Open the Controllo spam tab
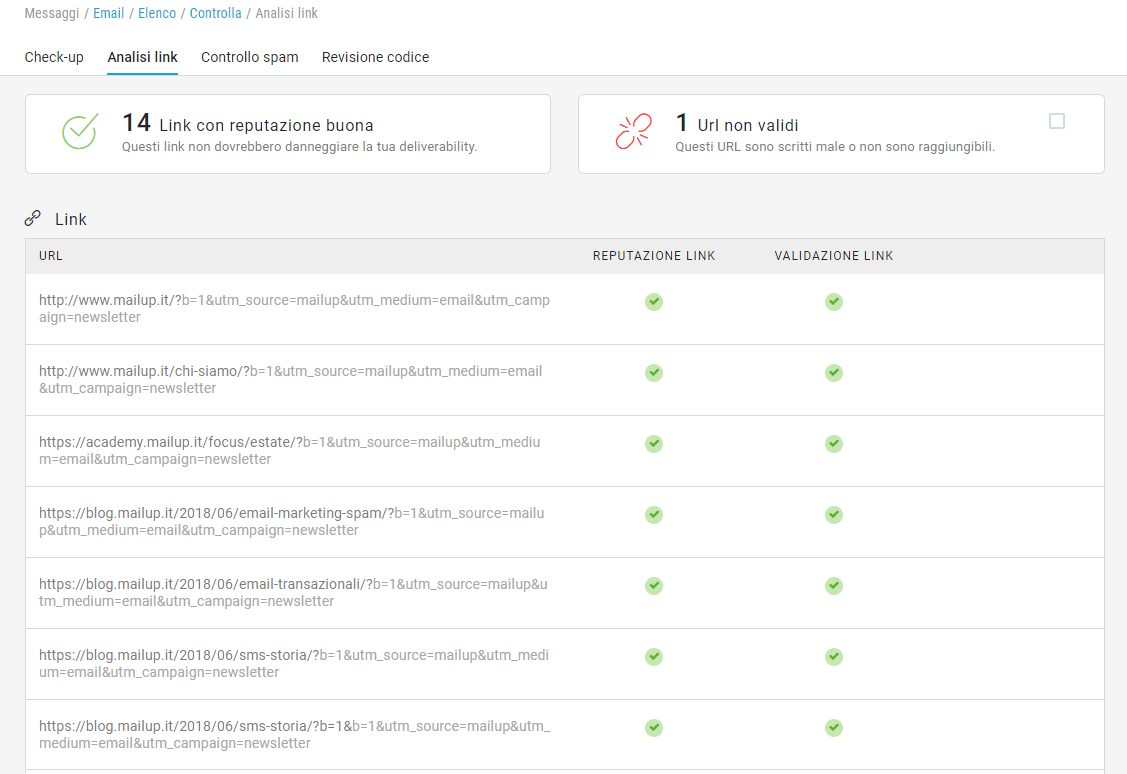1127x774 pixels. click(x=249, y=57)
